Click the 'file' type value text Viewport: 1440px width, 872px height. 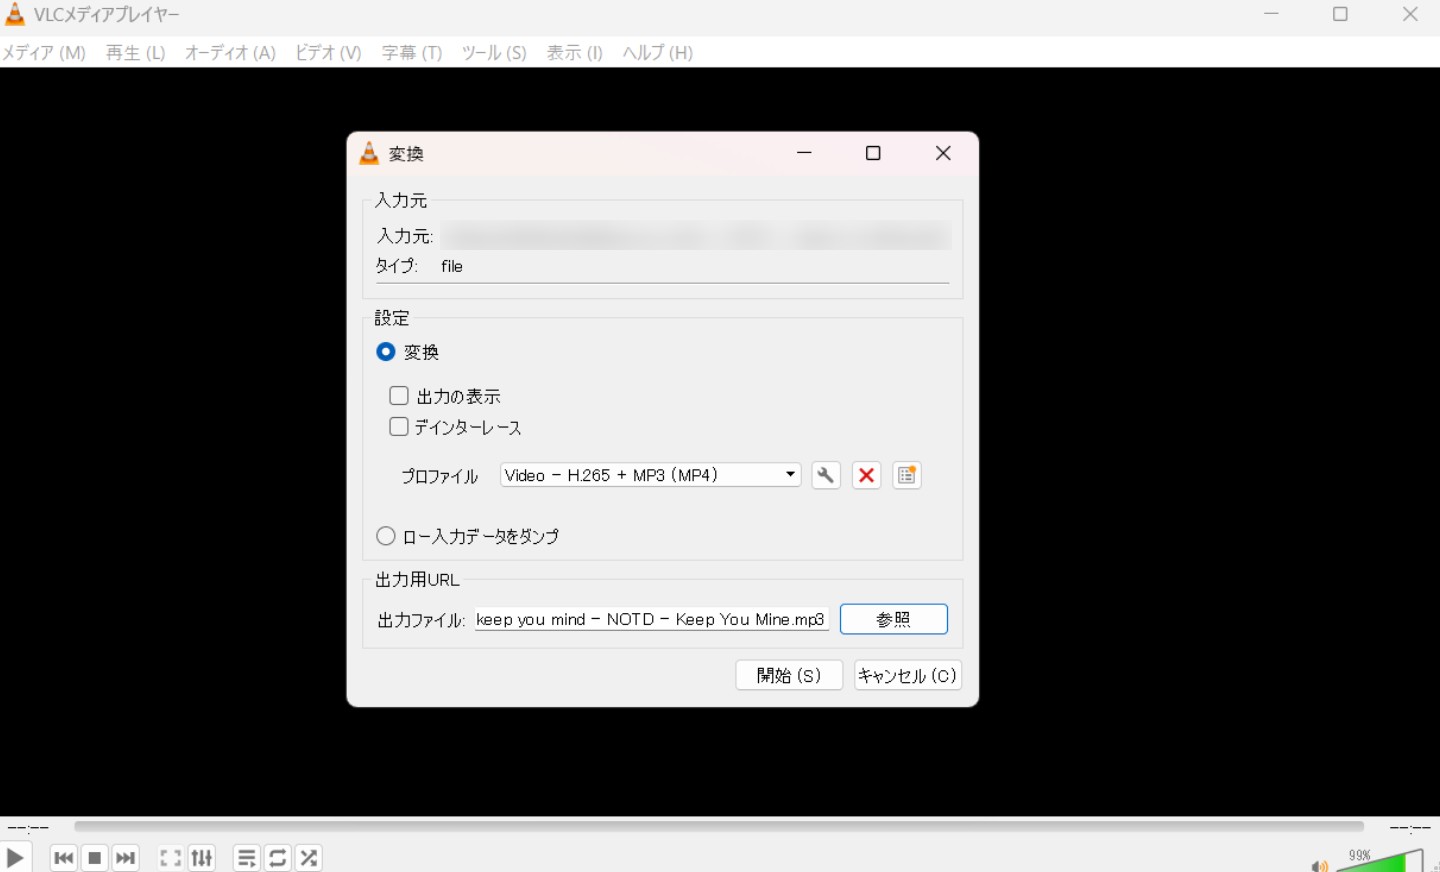pyautogui.click(x=452, y=266)
